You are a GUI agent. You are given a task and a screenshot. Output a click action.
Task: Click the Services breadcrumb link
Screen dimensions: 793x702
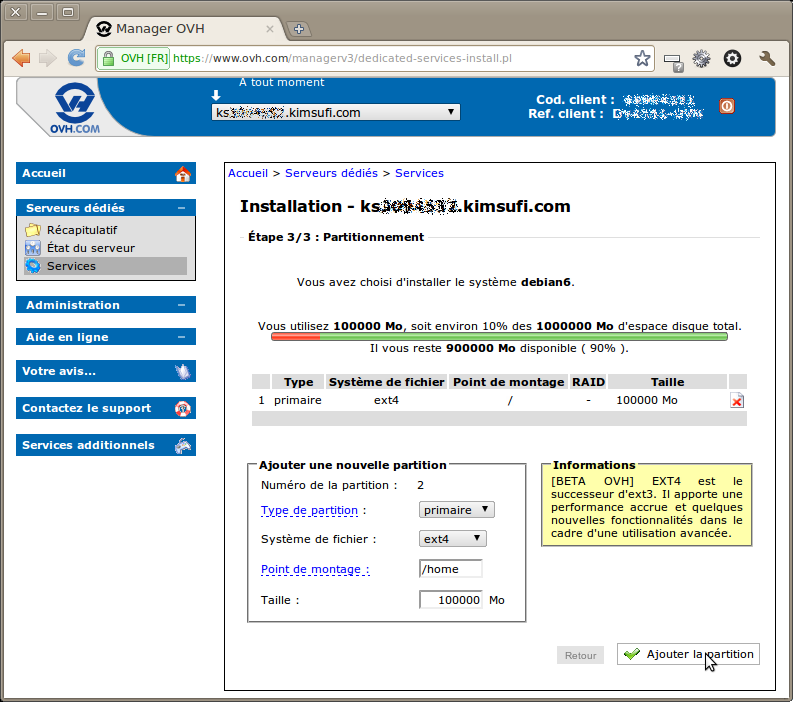click(419, 173)
